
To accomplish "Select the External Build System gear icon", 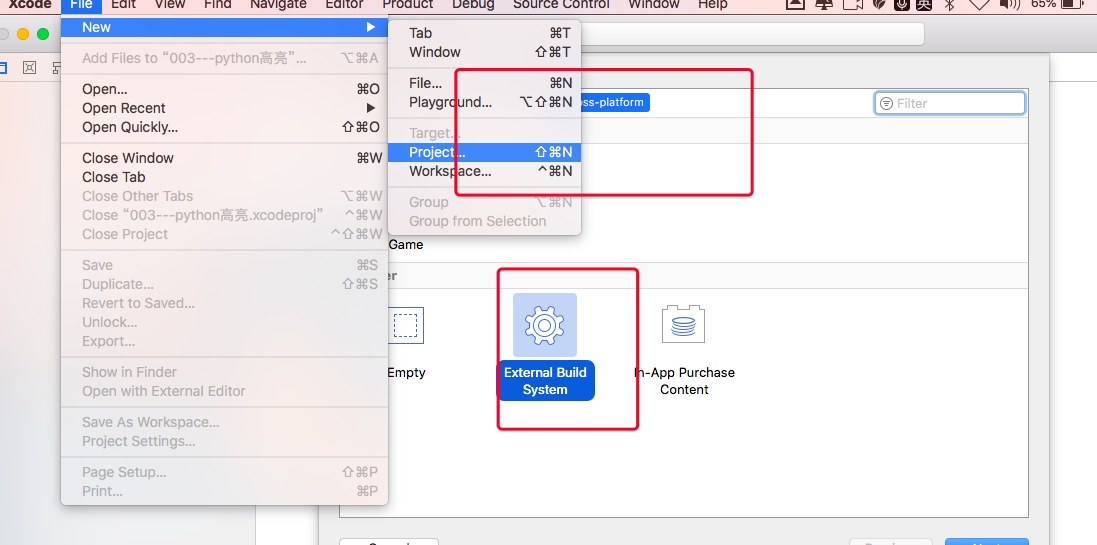I will (544, 325).
